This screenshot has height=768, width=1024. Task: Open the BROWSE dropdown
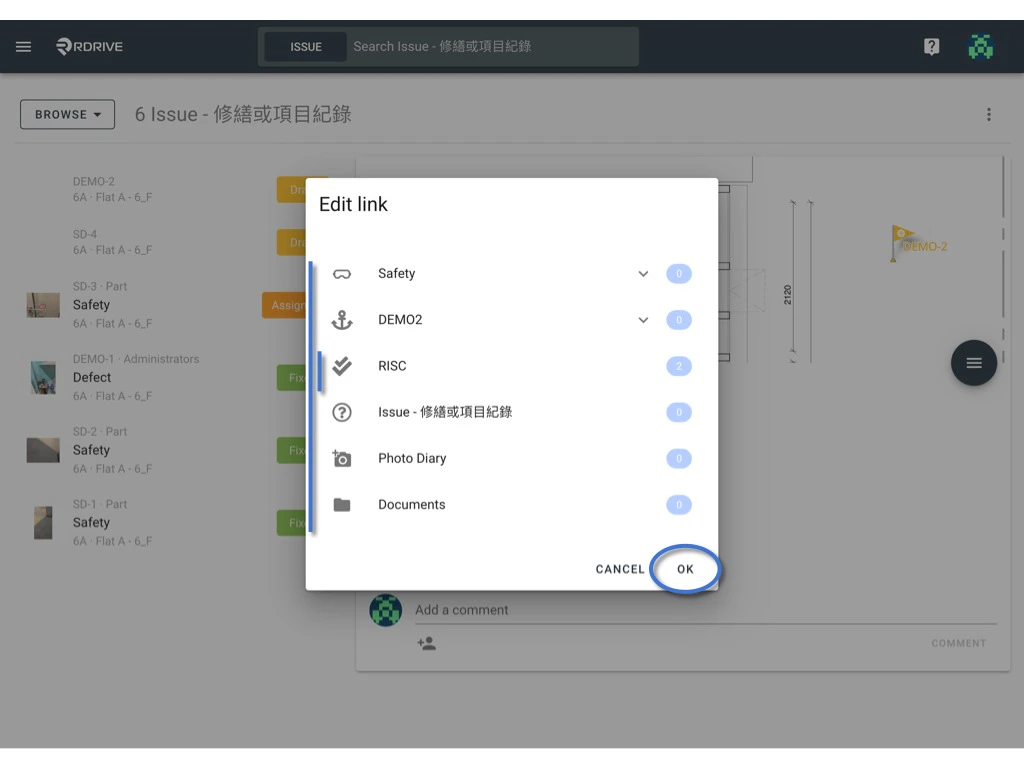66,114
